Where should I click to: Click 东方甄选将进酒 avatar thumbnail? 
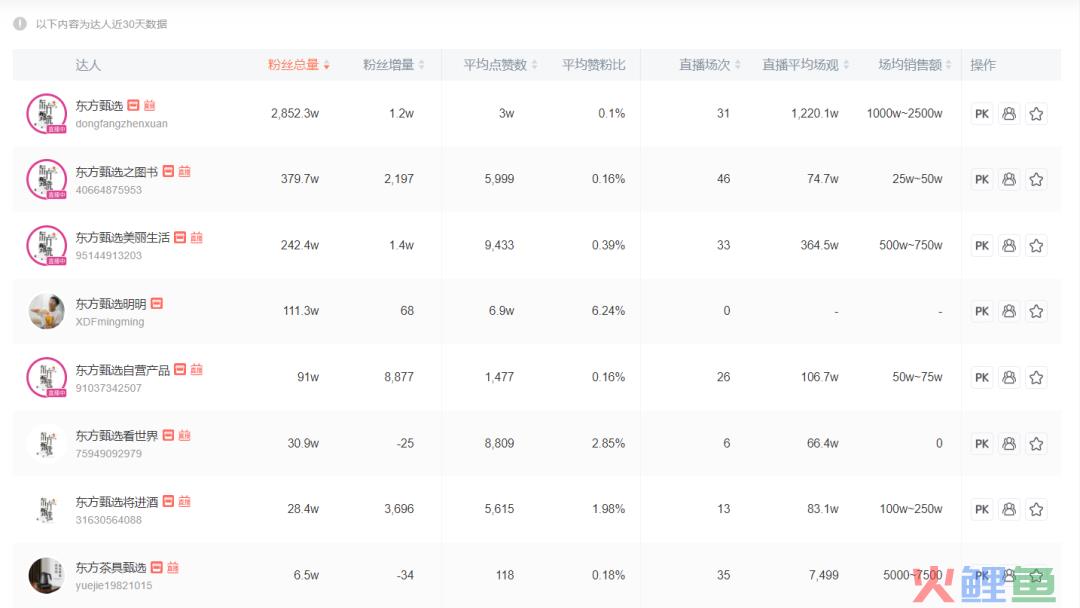click(46, 510)
